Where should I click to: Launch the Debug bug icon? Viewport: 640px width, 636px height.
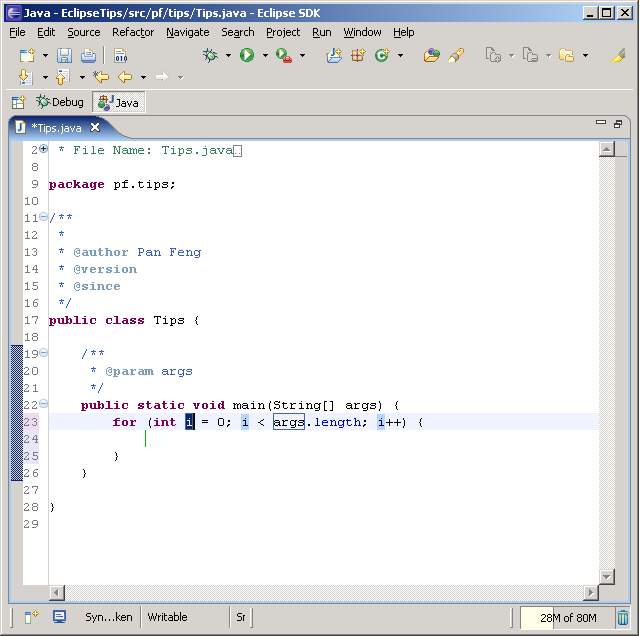[x=210, y=55]
